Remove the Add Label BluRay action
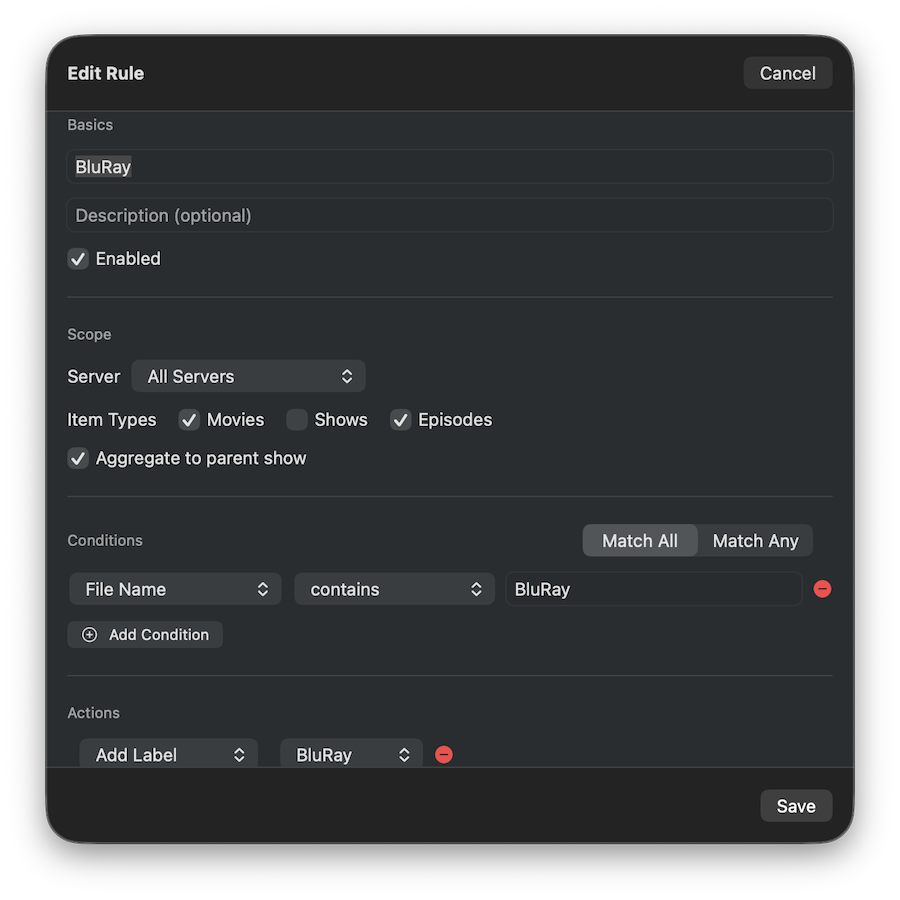The height and width of the screenshot is (900, 900). pos(444,754)
